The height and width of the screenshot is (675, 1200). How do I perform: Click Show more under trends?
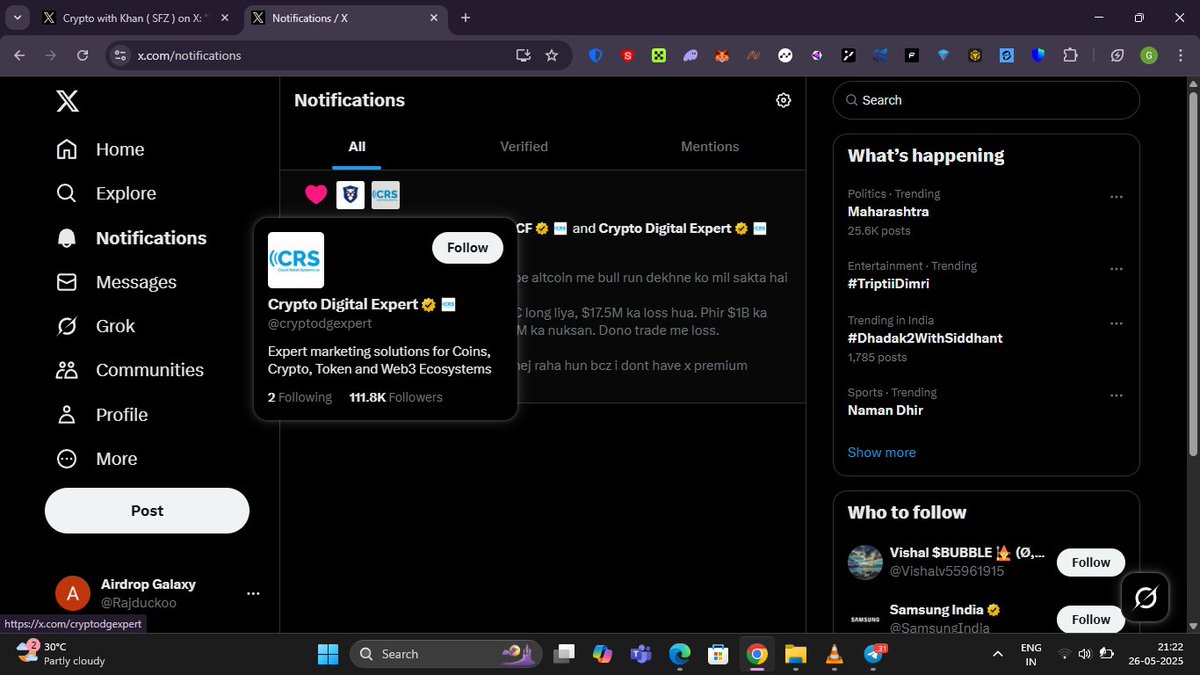pos(881,452)
